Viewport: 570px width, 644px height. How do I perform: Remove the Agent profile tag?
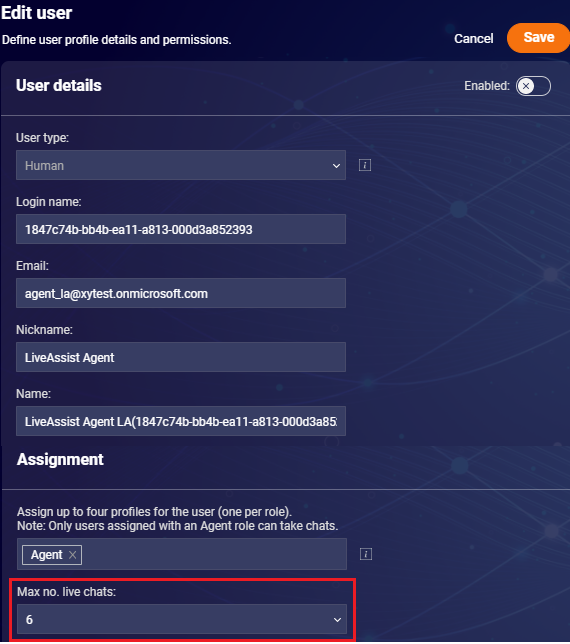point(73,555)
